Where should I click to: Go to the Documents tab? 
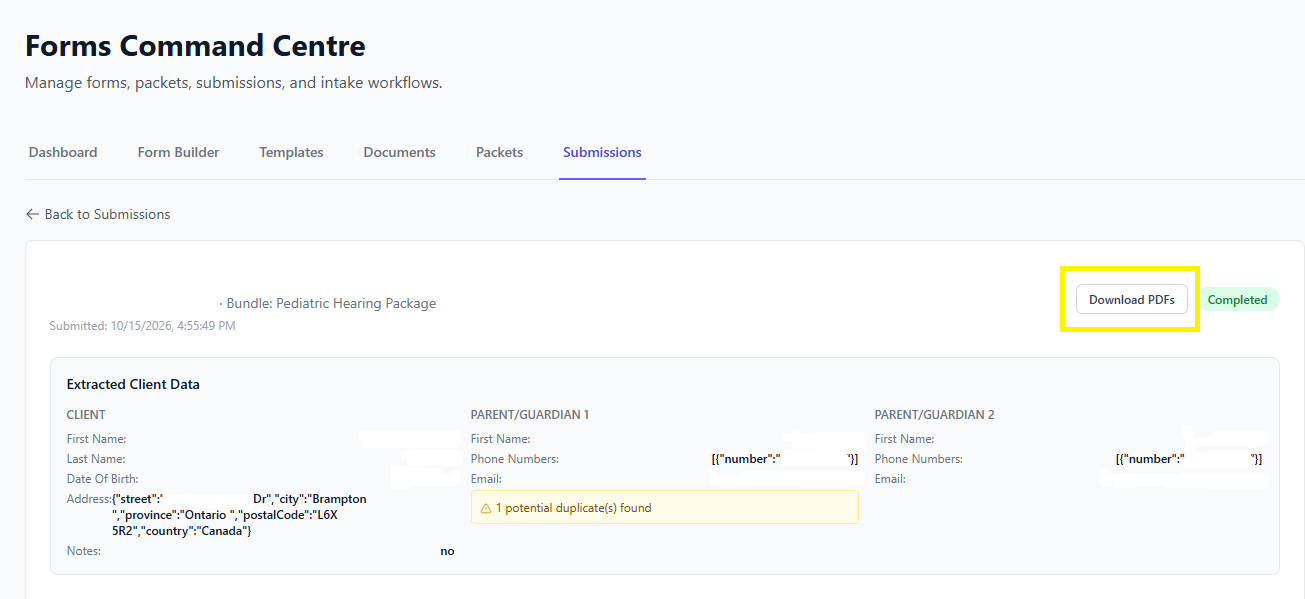click(399, 152)
